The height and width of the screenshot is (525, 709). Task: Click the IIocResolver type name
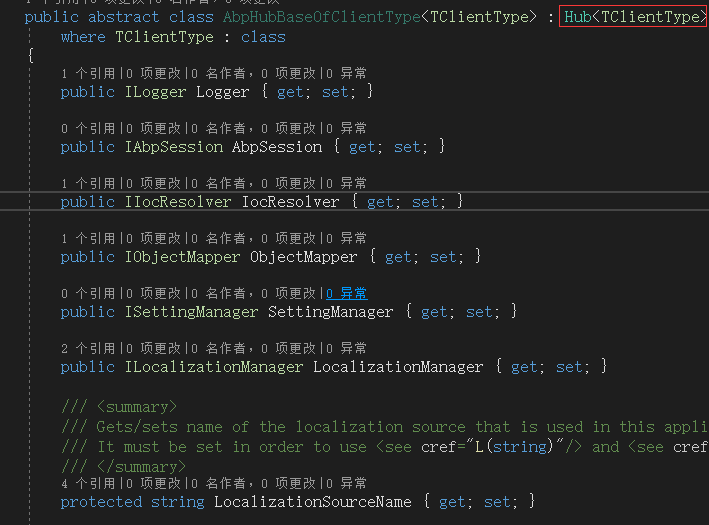click(x=178, y=202)
